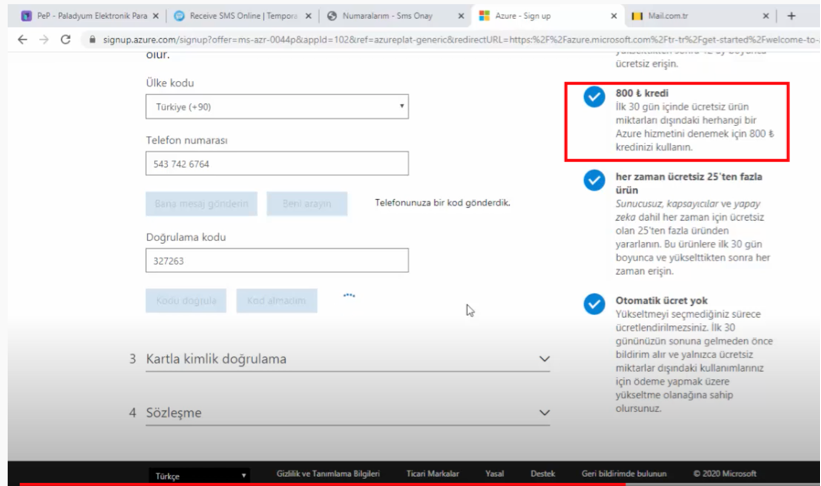Click the Kodu doğrula button
The width and height of the screenshot is (821, 486).
click(x=186, y=301)
